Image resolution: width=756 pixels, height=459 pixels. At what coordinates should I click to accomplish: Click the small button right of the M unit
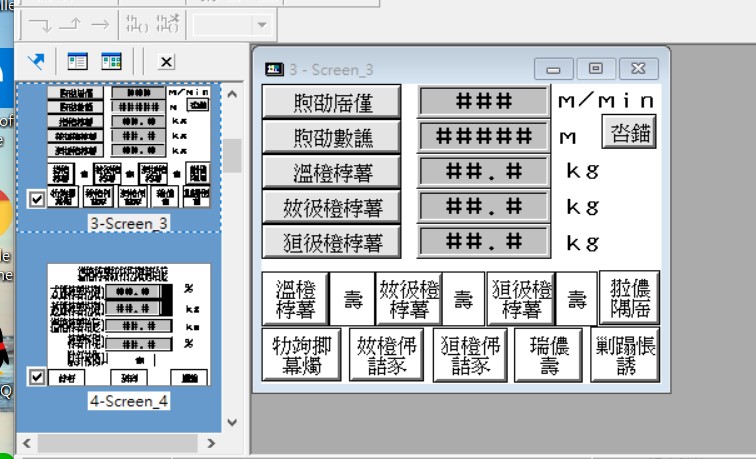tap(628, 131)
